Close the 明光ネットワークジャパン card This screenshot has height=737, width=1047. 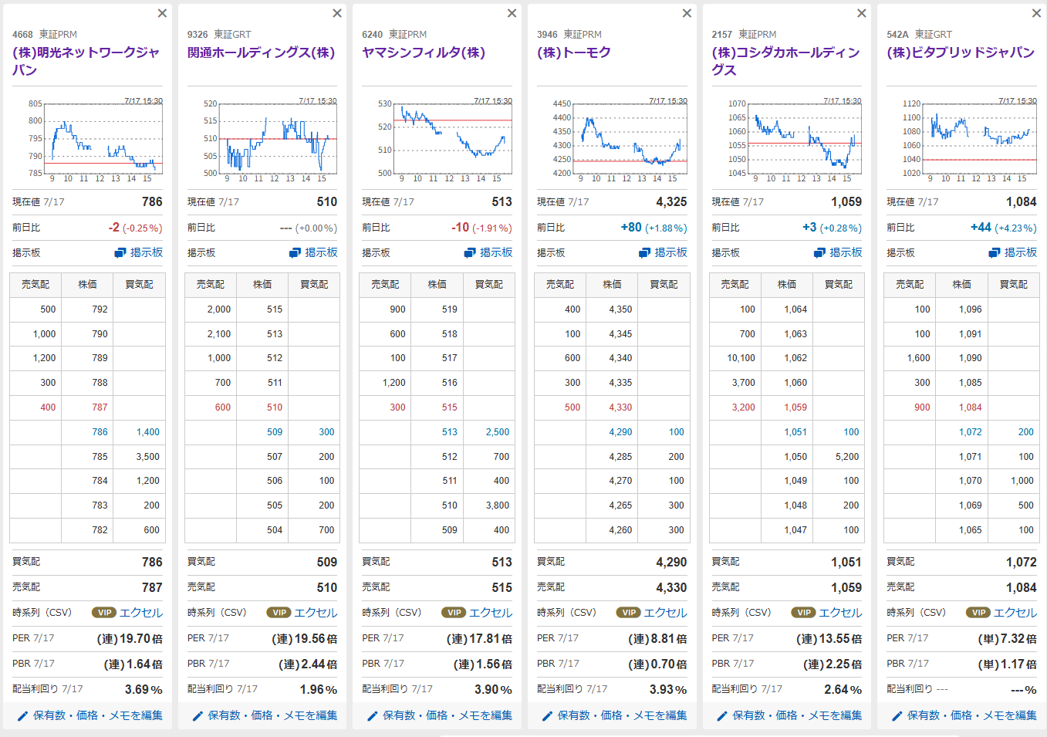pyautogui.click(x=162, y=13)
